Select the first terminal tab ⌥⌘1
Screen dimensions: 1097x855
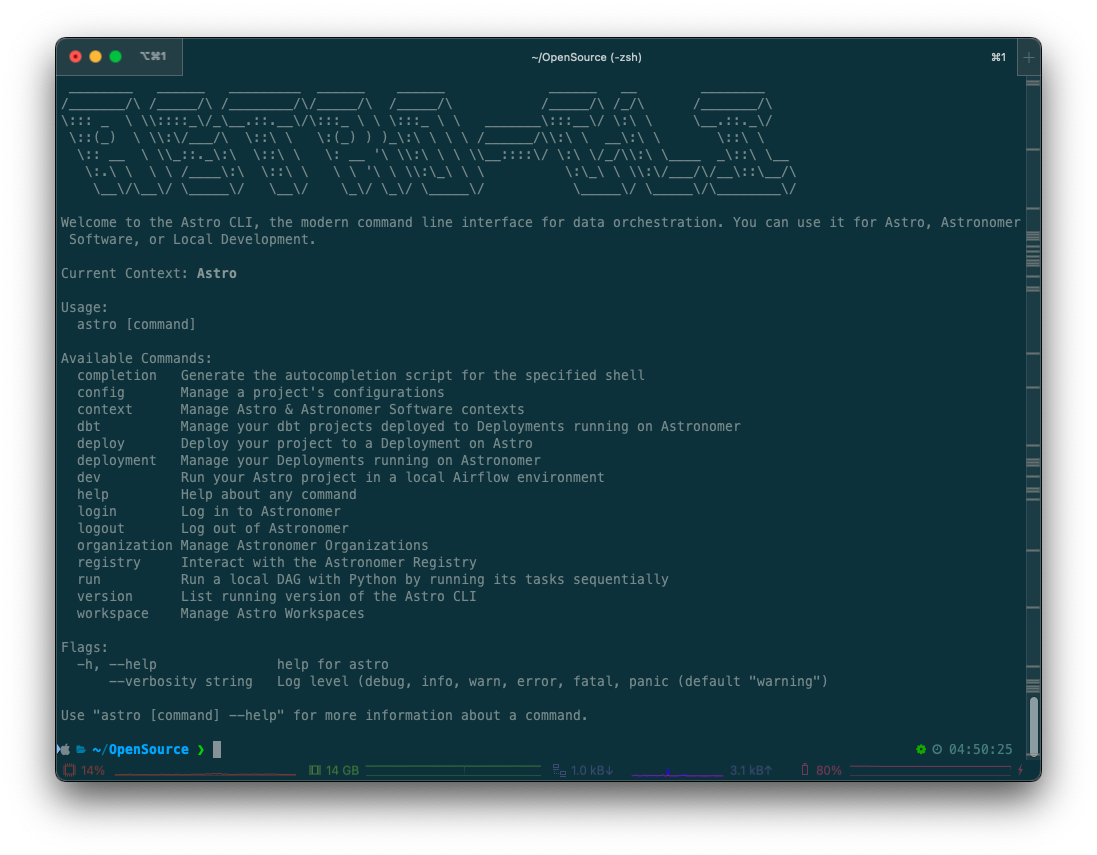tap(153, 57)
